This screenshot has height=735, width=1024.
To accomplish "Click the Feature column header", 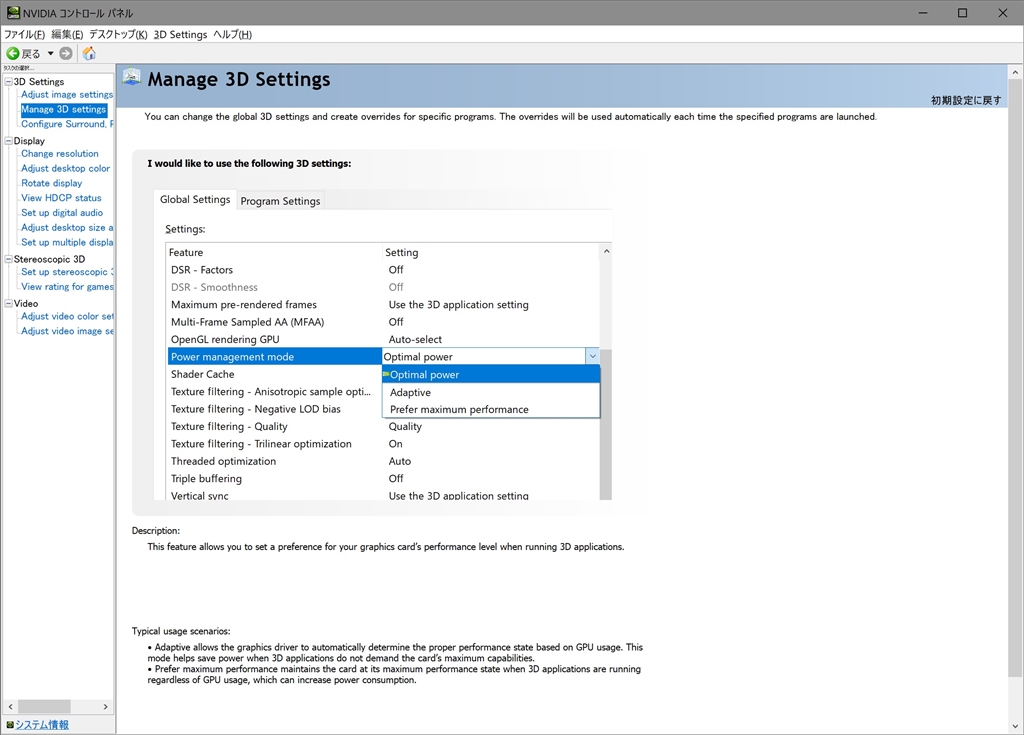I will tap(274, 252).
